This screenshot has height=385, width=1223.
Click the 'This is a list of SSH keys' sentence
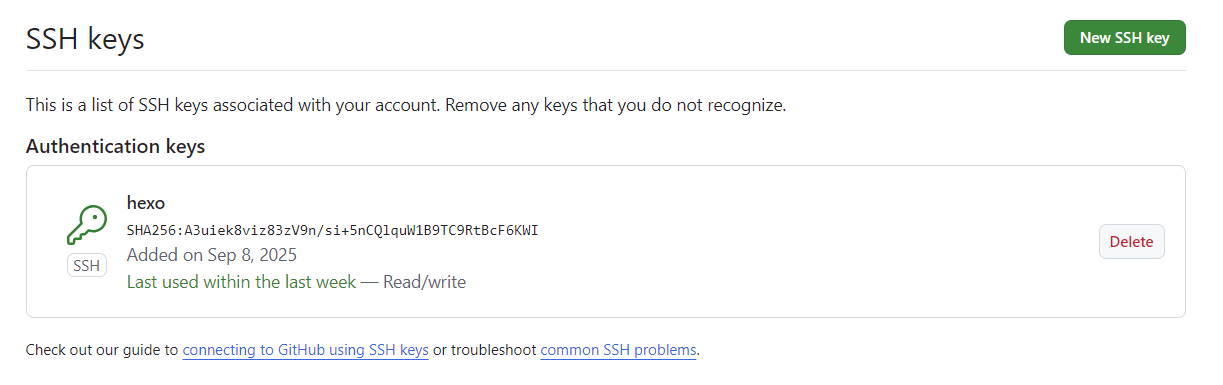[x=233, y=104]
